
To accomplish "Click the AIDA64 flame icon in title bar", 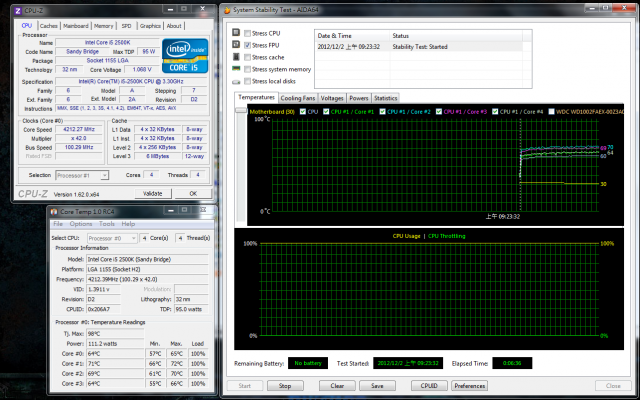I will (x=227, y=10).
